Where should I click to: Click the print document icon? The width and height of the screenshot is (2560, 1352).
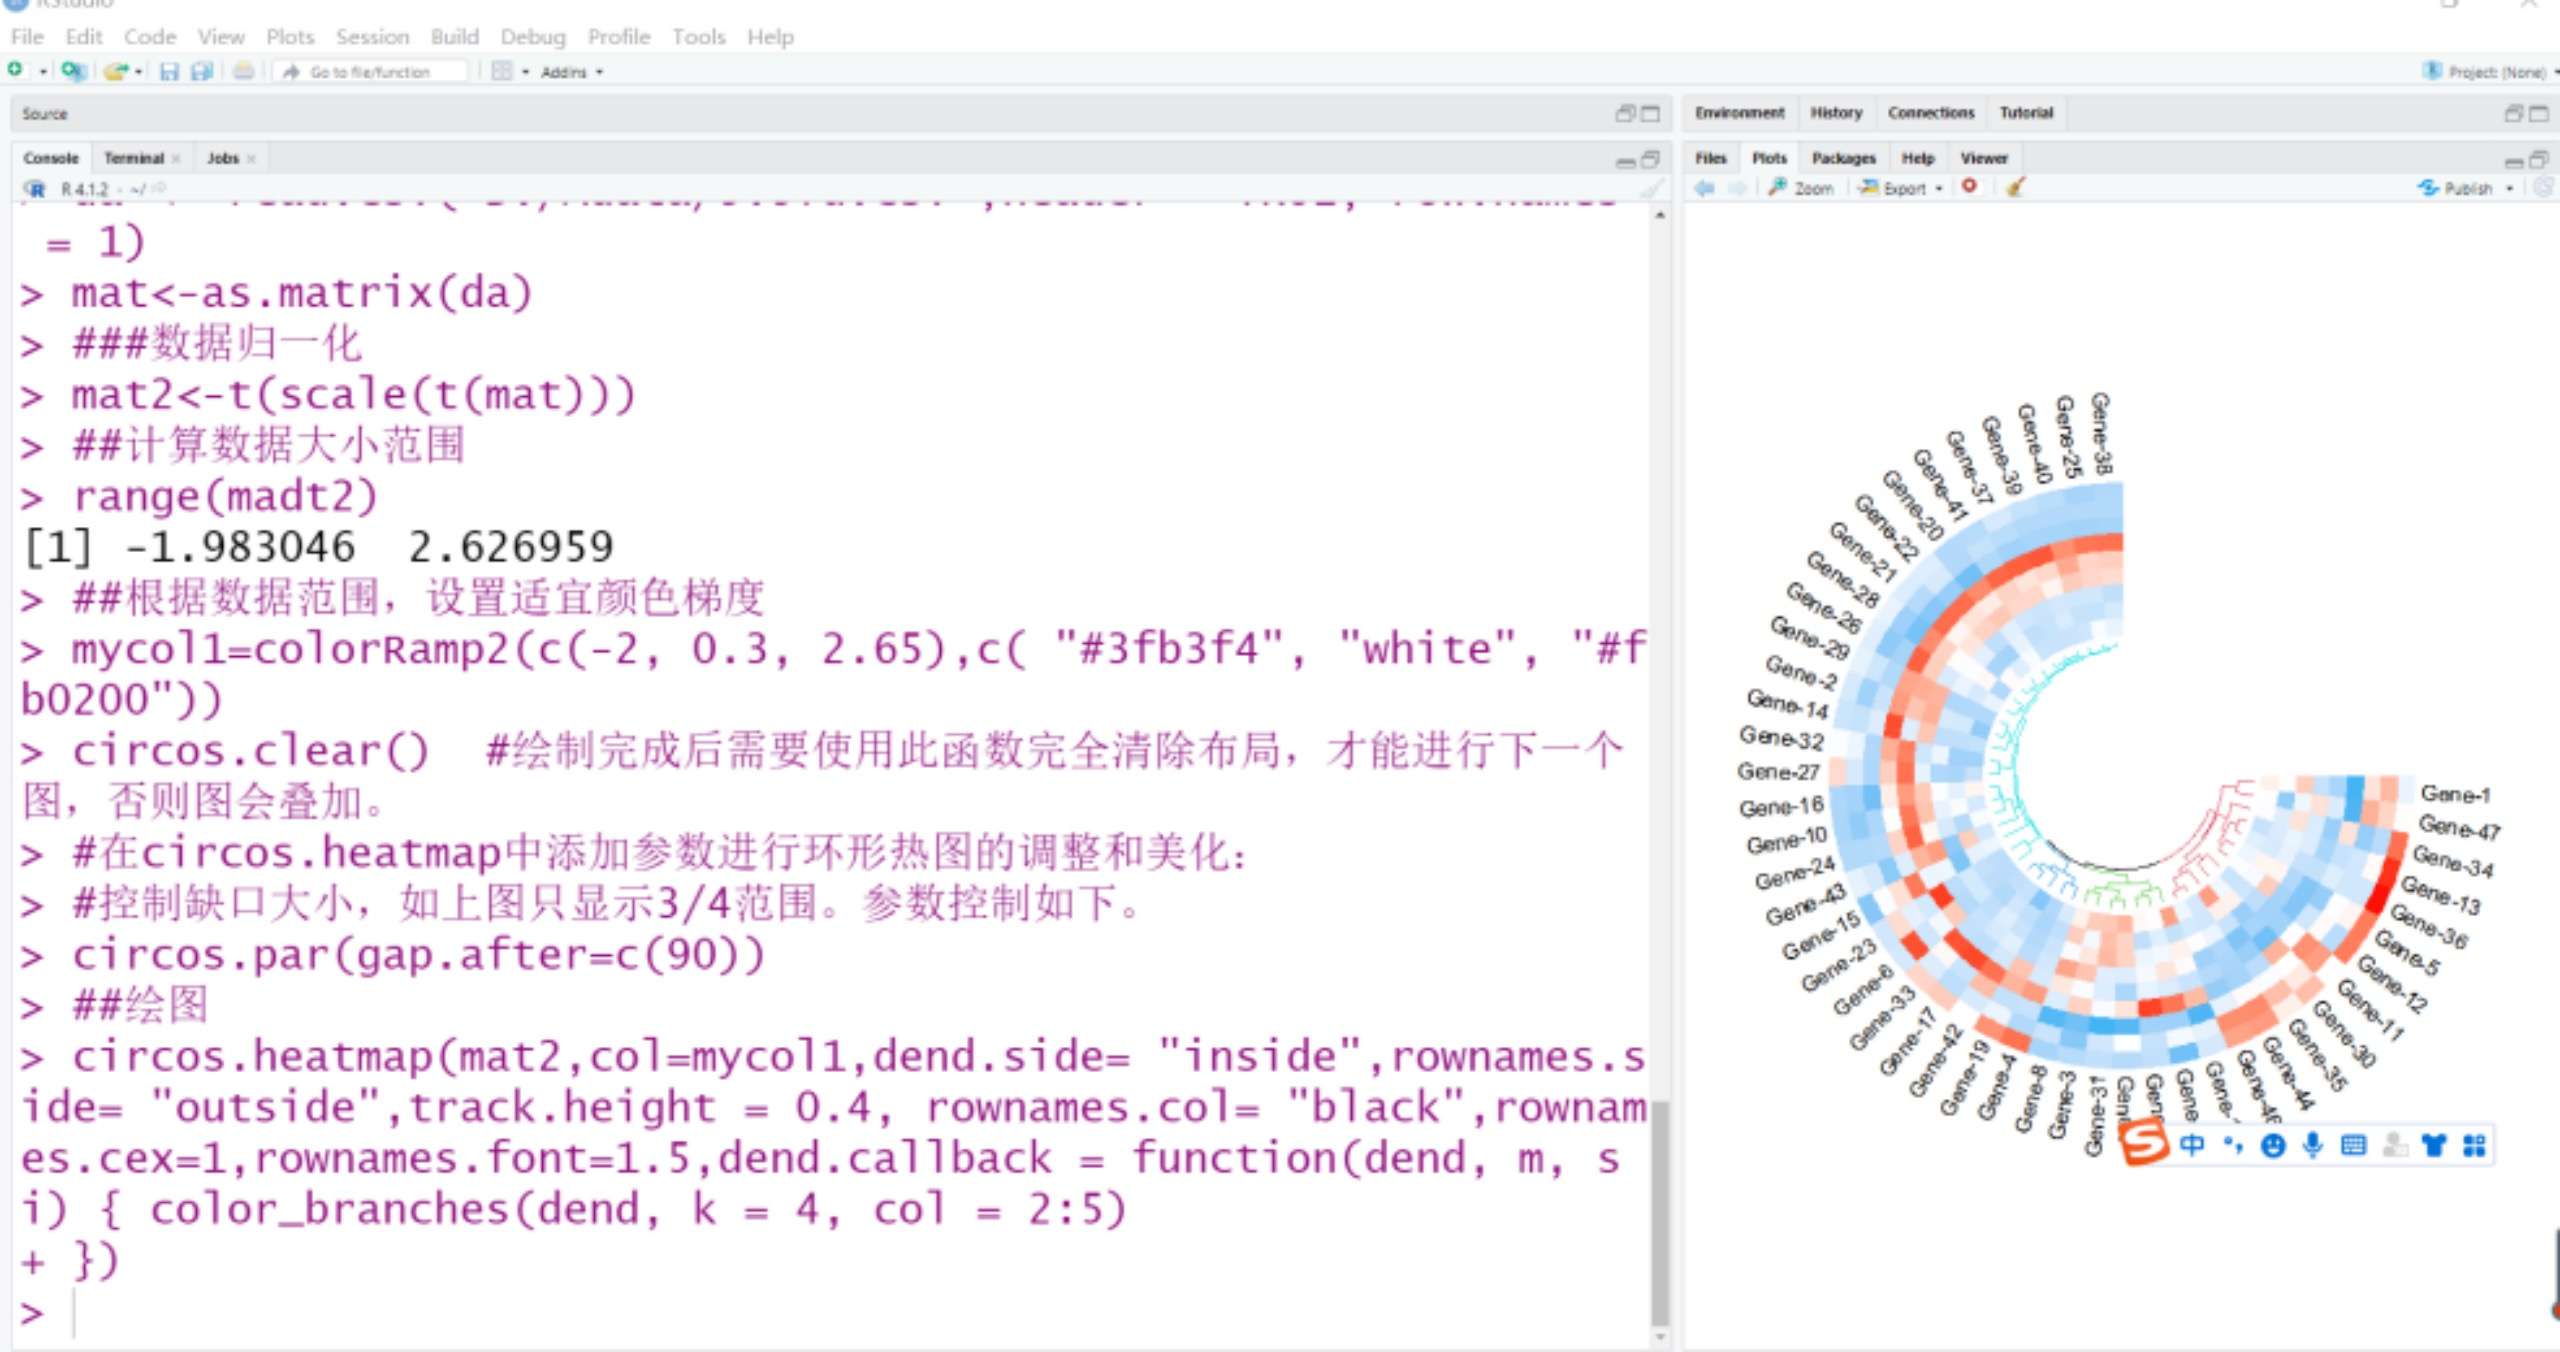(x=243, y=71)
